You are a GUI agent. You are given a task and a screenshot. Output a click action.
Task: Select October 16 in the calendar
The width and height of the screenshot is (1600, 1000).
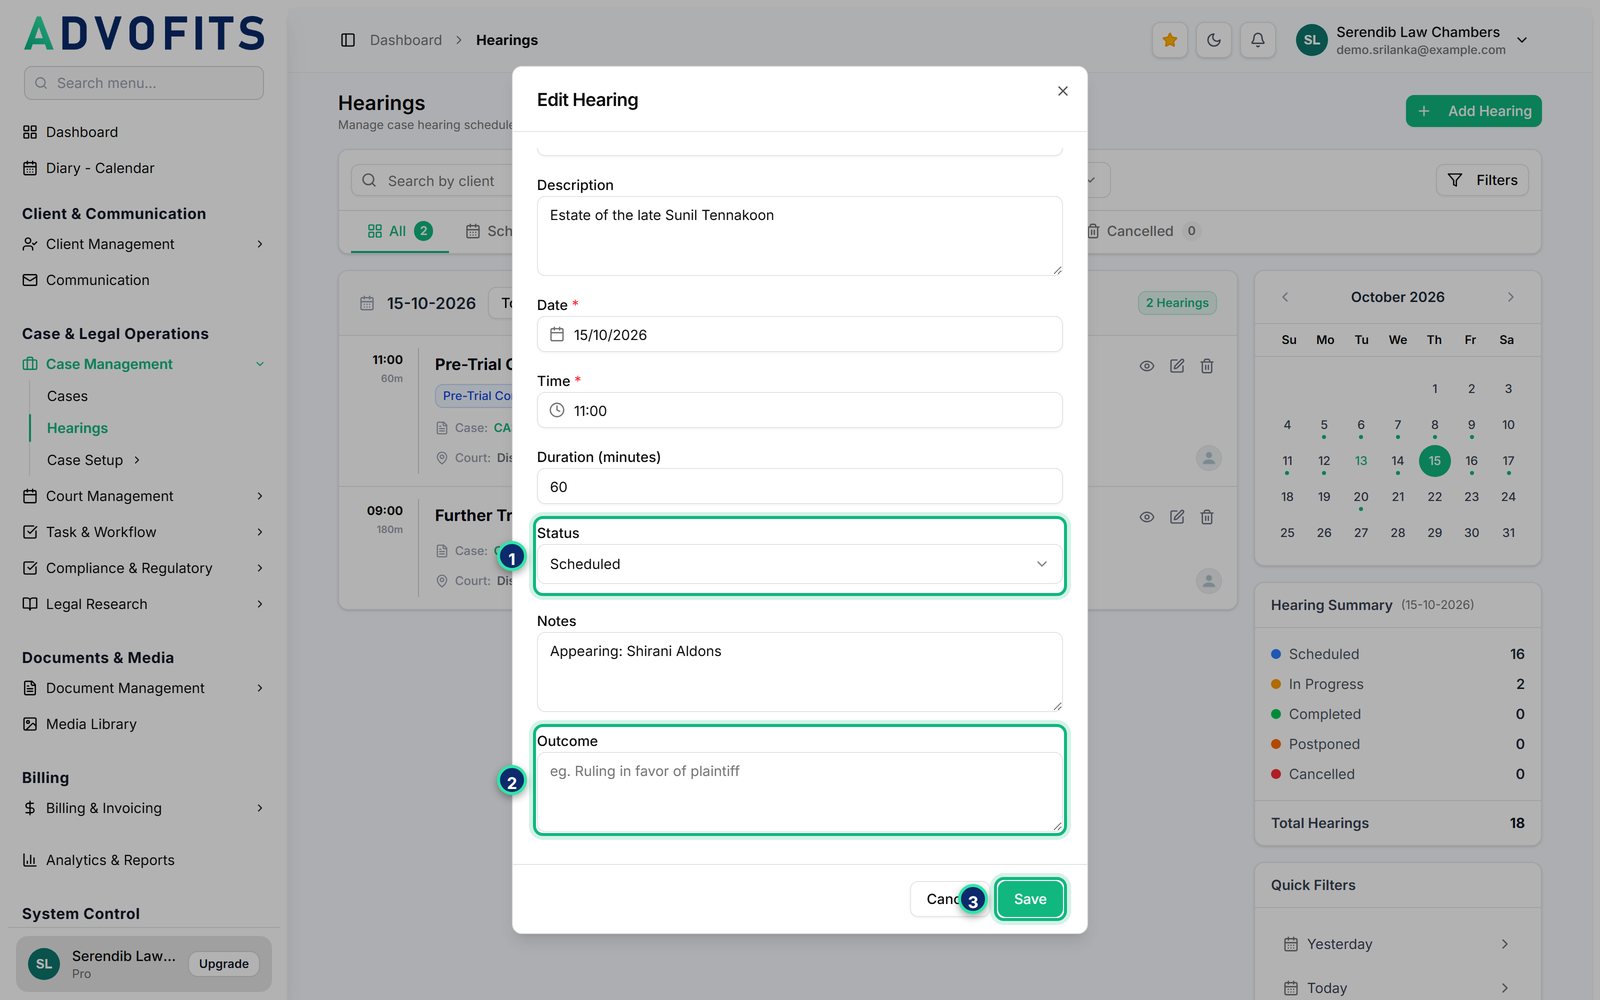[x=1471, y=461]
